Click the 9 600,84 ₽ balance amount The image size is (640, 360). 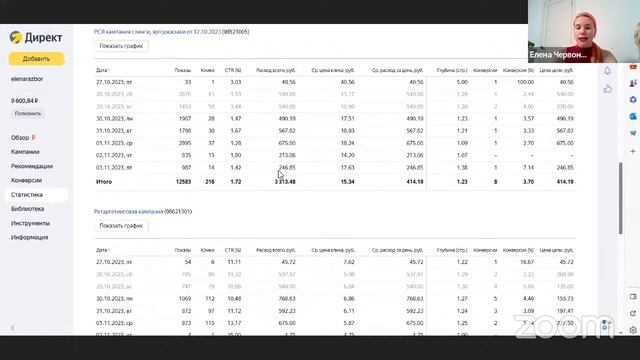click(24, 100)
